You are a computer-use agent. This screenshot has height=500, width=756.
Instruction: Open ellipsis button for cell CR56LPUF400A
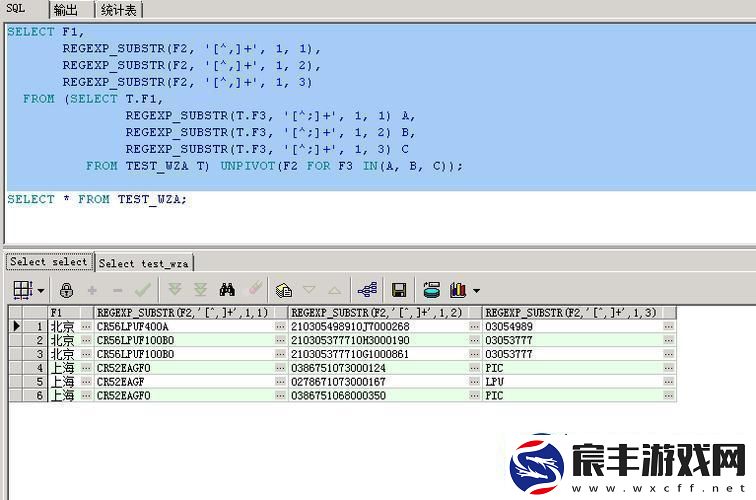pos(280,326)
